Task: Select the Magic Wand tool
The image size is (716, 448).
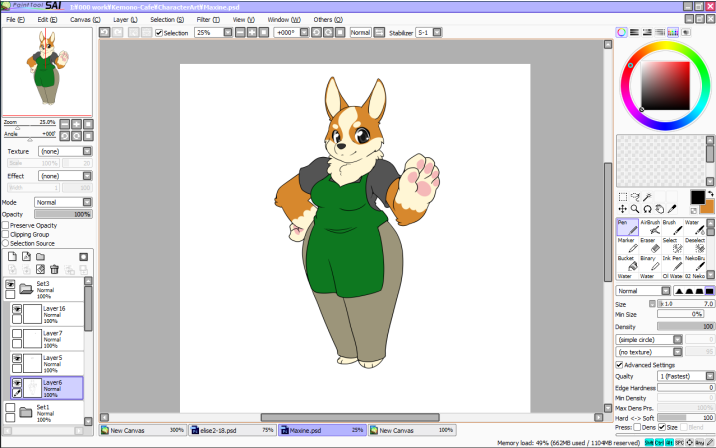Action: click(x=647, y=197)
